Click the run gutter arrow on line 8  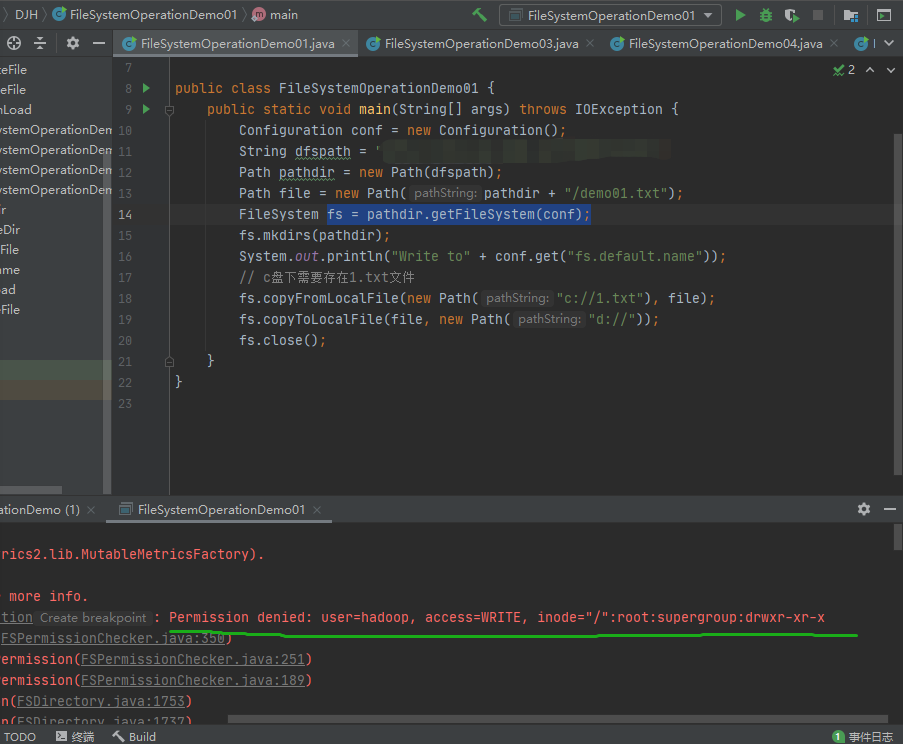click(146, 88)
